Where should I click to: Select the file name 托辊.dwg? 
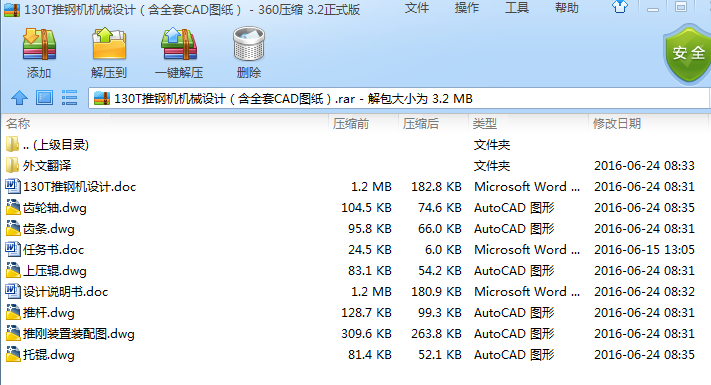click(49, 355)
